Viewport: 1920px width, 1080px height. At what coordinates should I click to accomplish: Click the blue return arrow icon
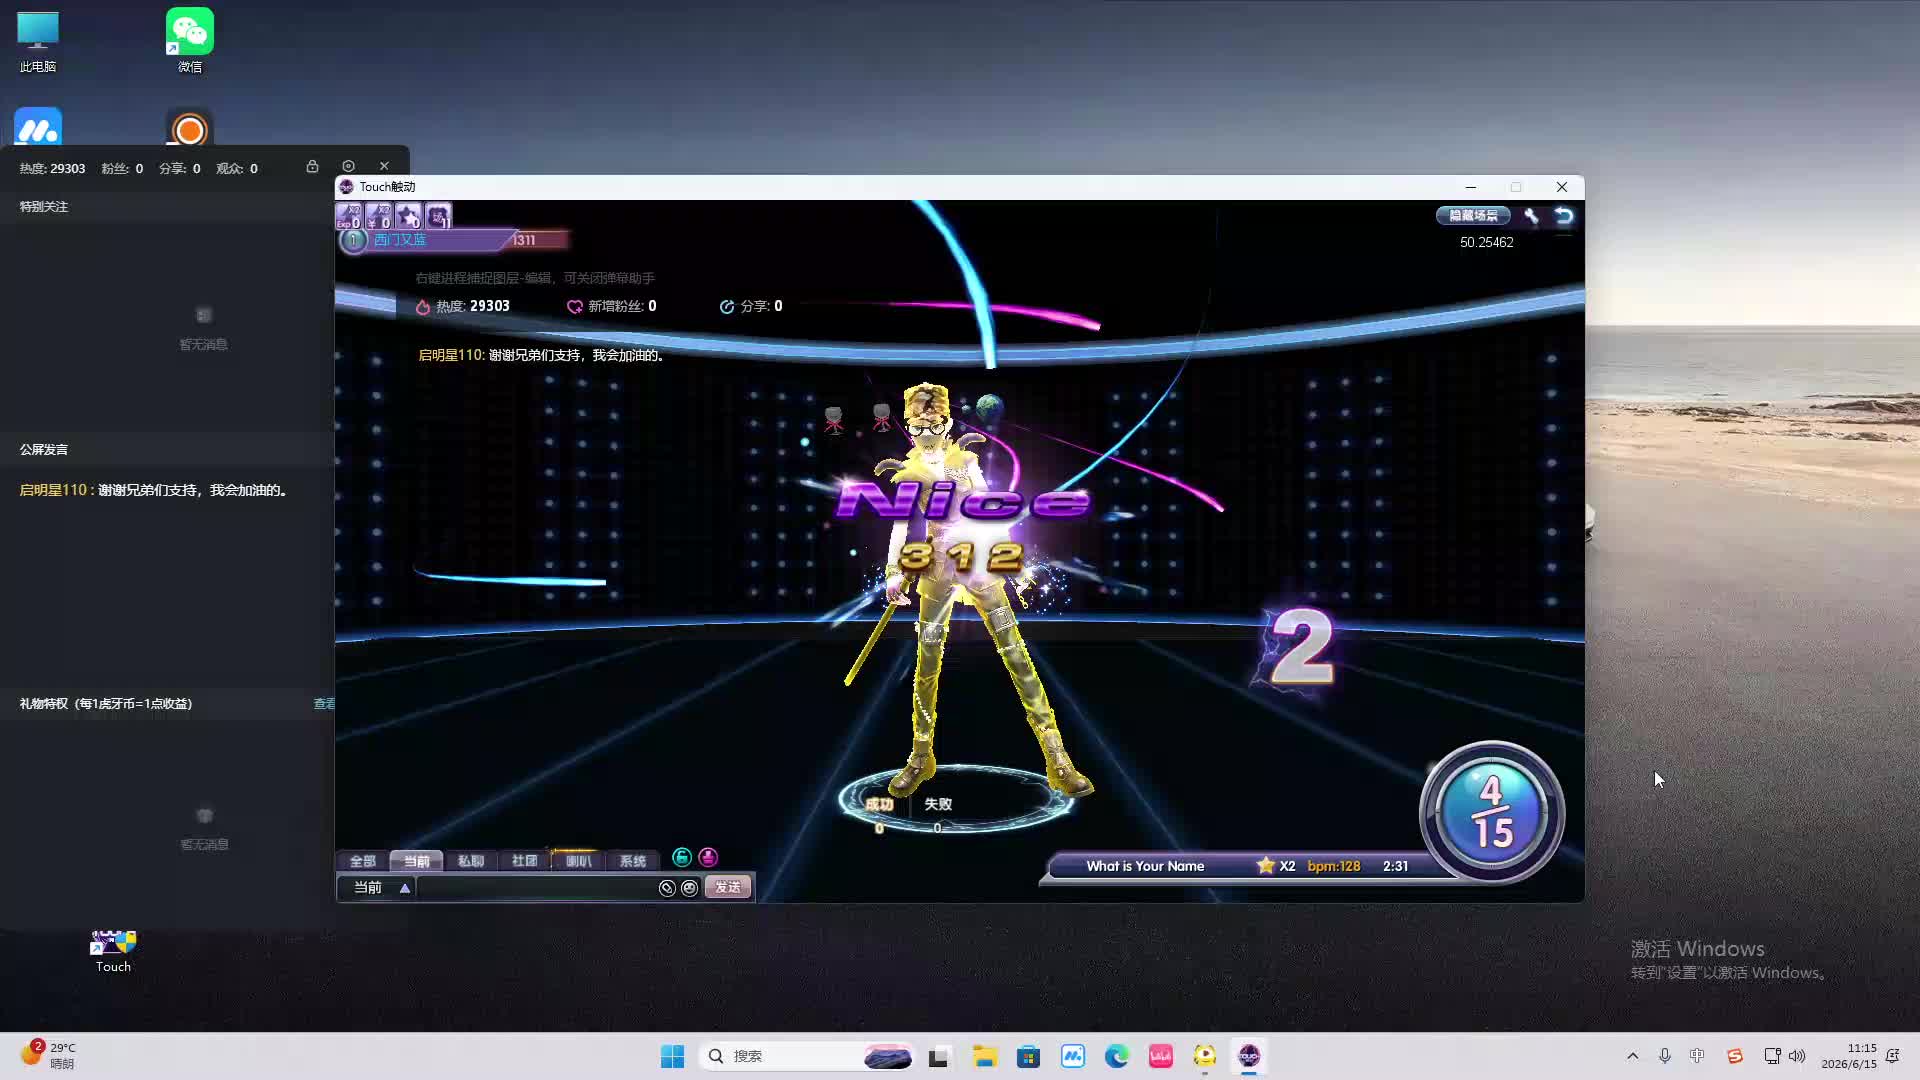point(1564,216)
